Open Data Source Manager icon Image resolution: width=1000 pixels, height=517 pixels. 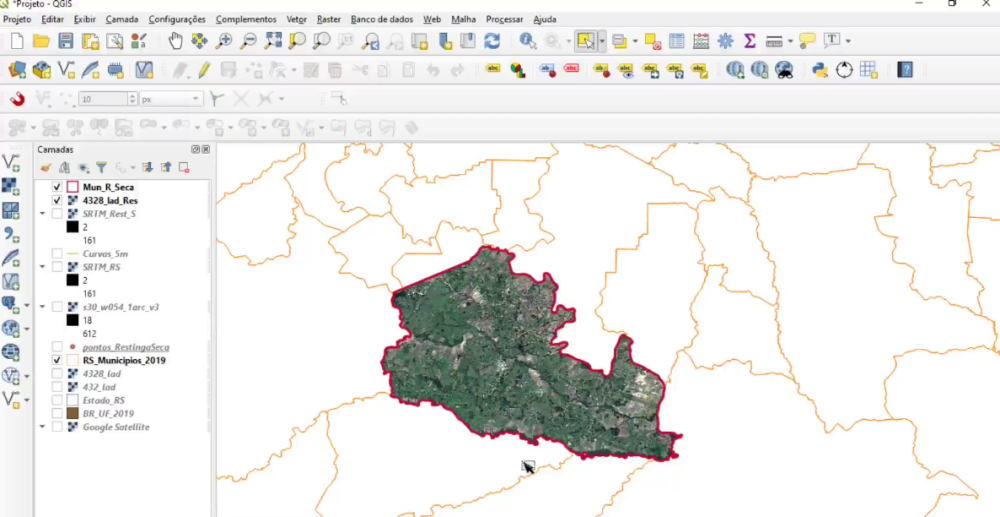(17, 69)
